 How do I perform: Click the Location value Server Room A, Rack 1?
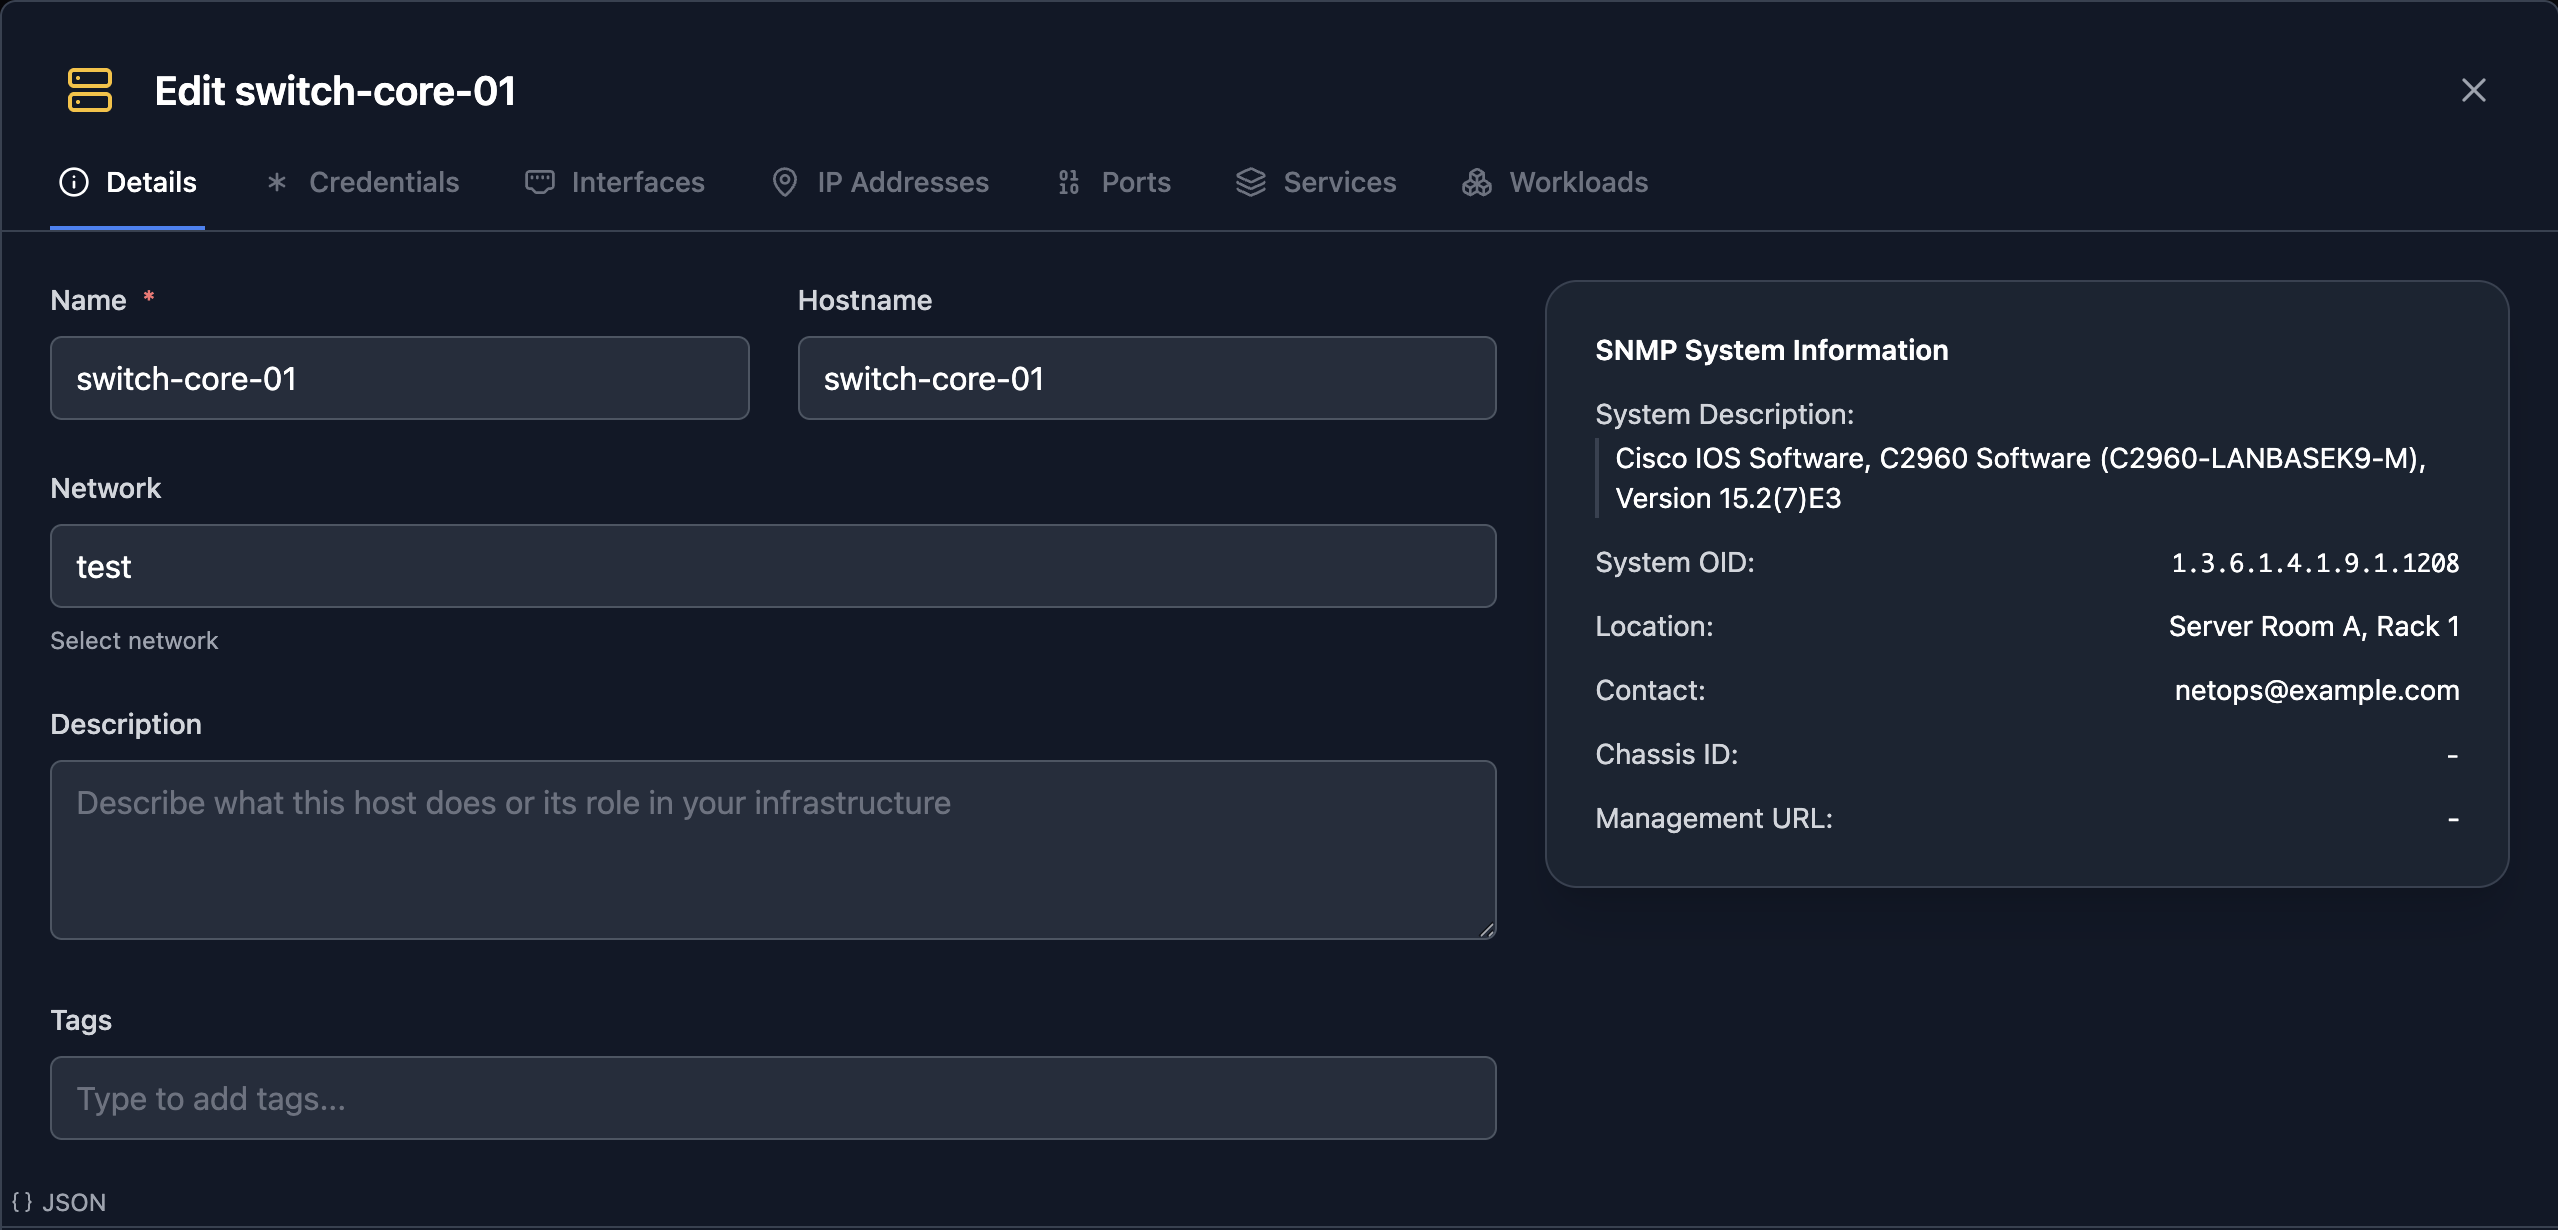click(2314, 626)
